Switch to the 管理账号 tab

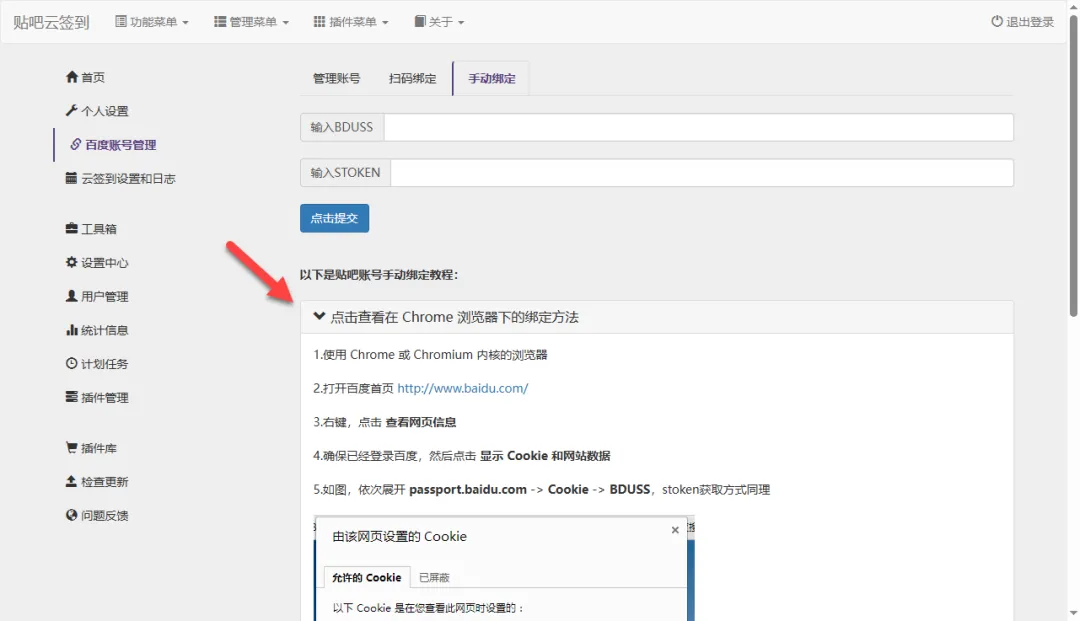point(336,78)
